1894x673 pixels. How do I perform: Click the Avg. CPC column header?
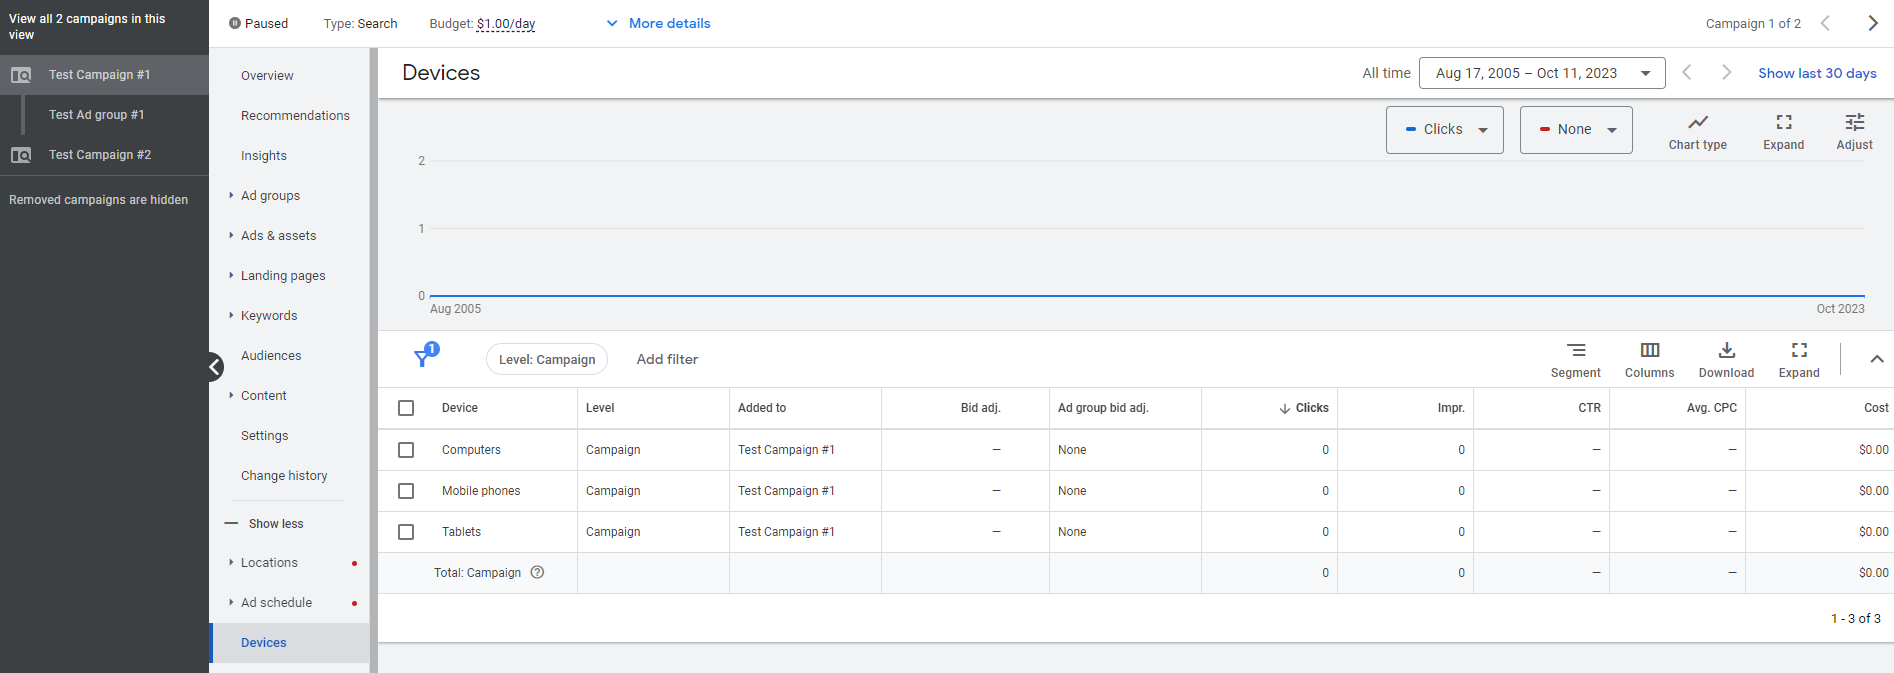click(x=1712, y=408)
